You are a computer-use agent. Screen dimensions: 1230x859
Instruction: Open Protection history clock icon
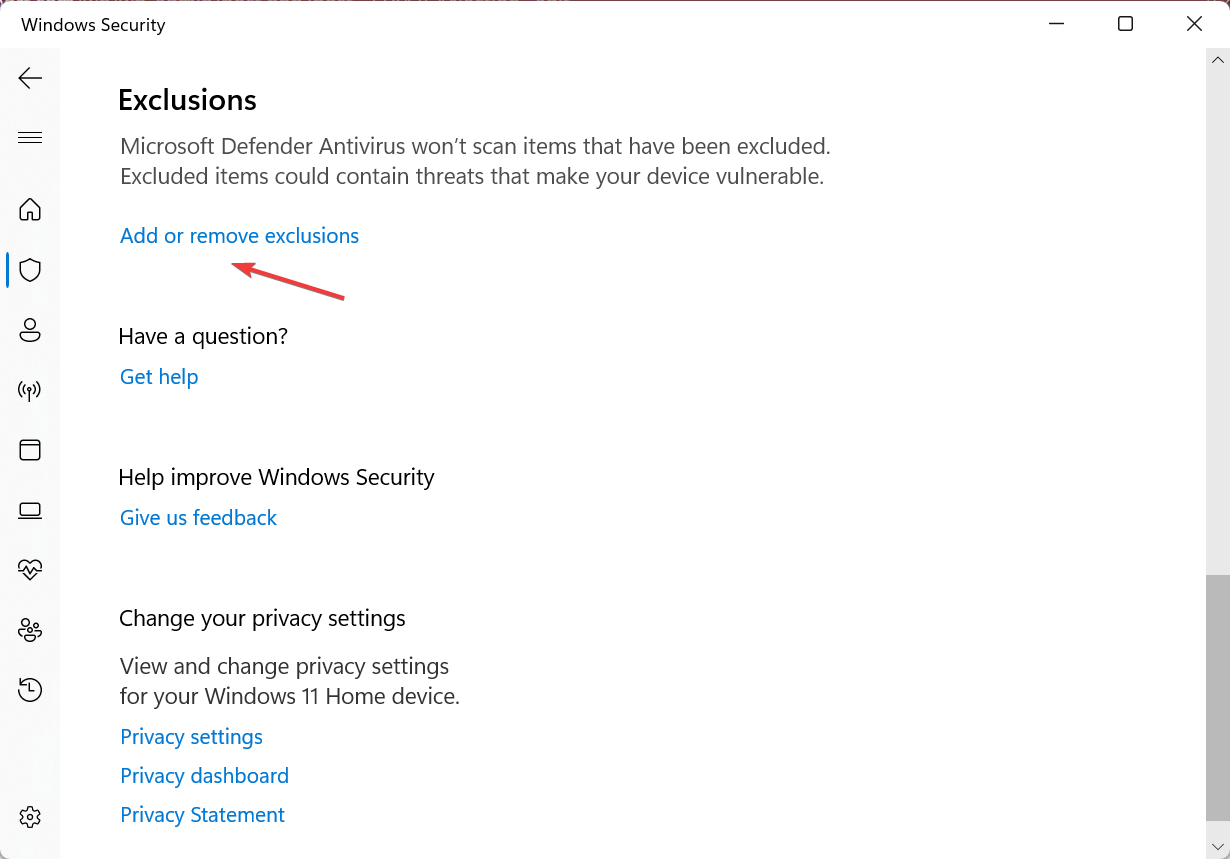pyautogui.click(x=30, y=690)
